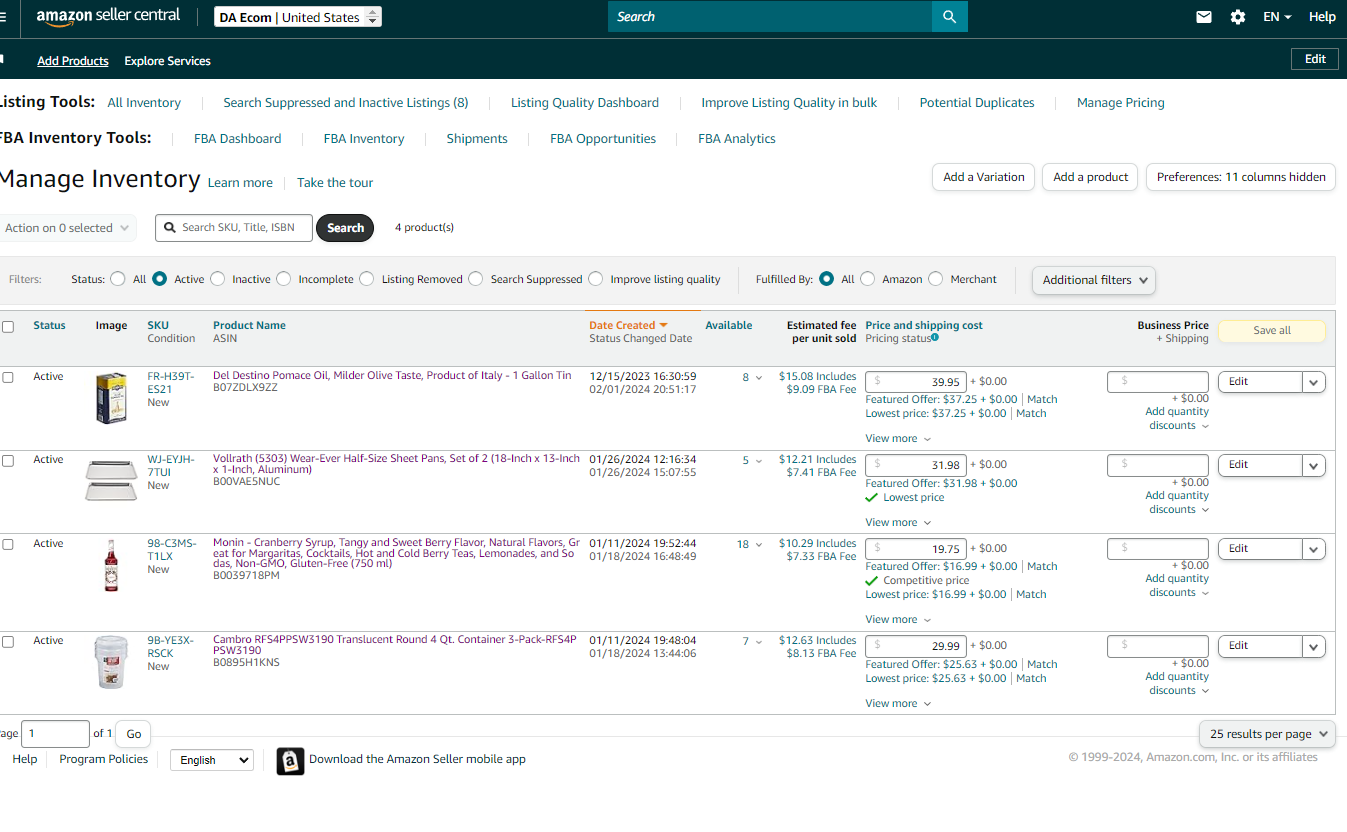The width and height of the screenshot is (1347, 832).
Task: Open the Action on 0 selected dropdown
Action: coord(68,228)
